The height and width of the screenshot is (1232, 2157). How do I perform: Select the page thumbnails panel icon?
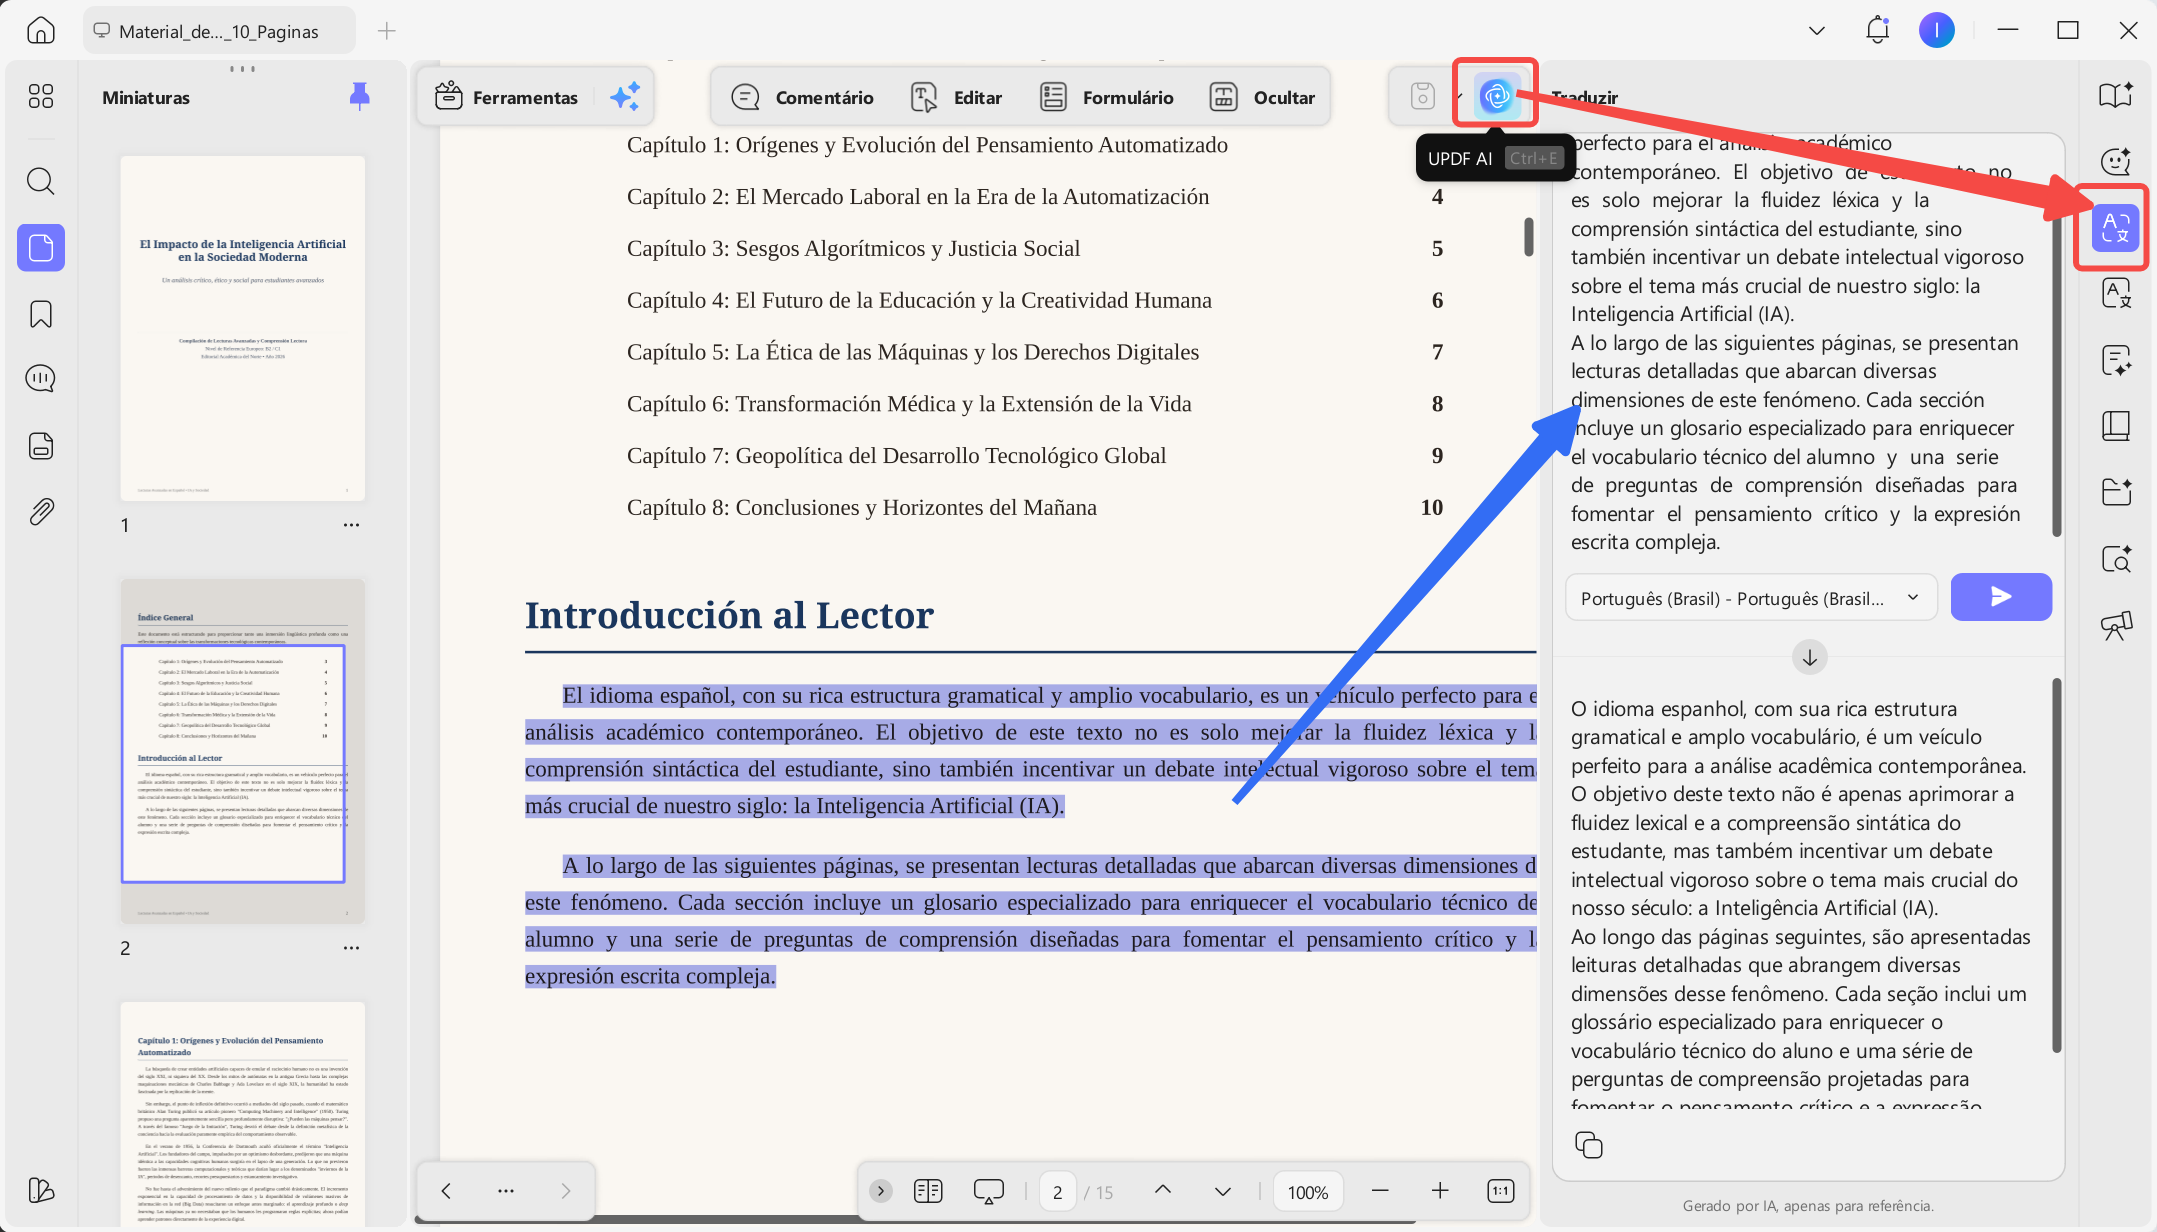tap(41, 248)
